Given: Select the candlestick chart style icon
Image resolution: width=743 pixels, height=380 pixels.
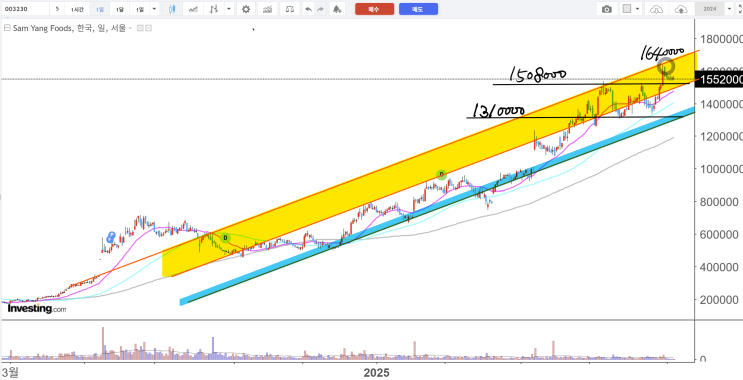Looking at the screenshot, I should point(173,9).
